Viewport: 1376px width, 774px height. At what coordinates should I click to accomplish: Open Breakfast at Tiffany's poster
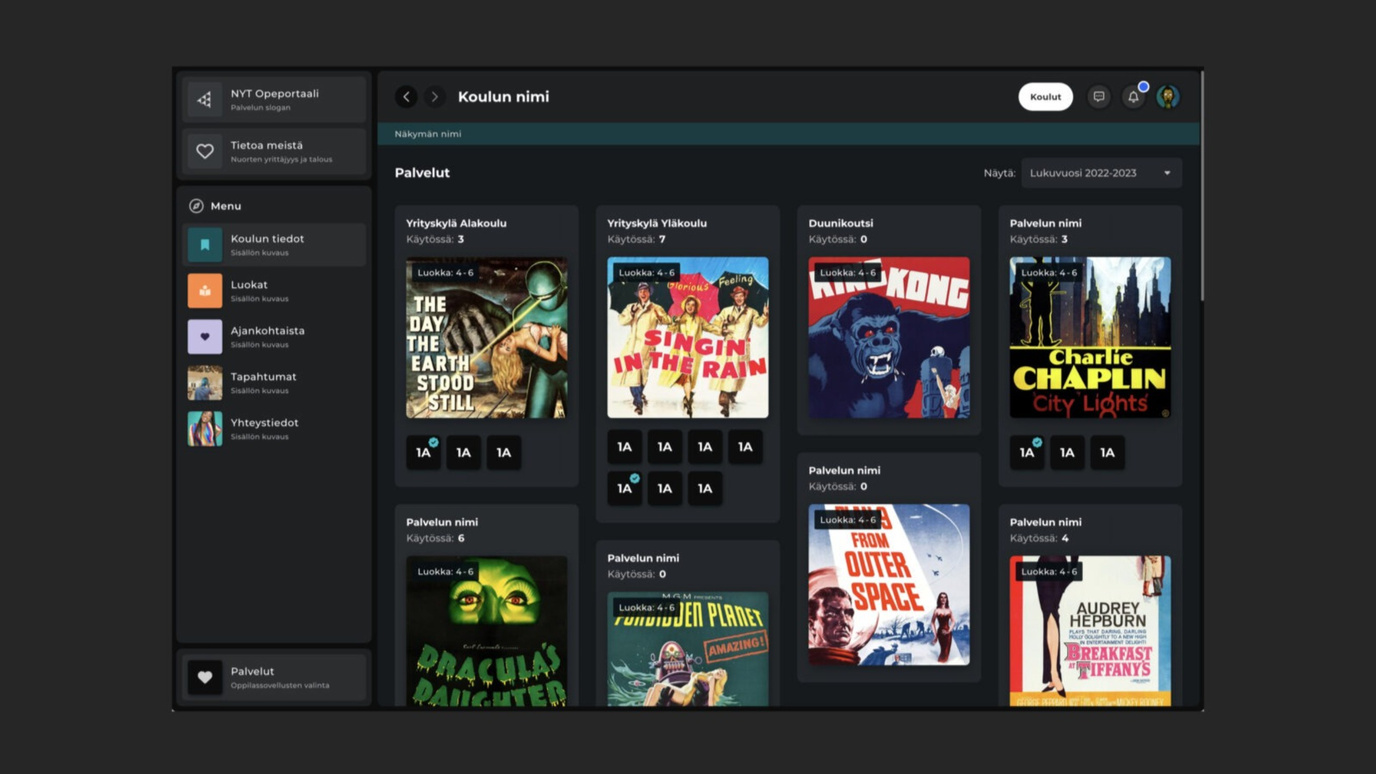pyautogui.click(x=1090, y=631)
